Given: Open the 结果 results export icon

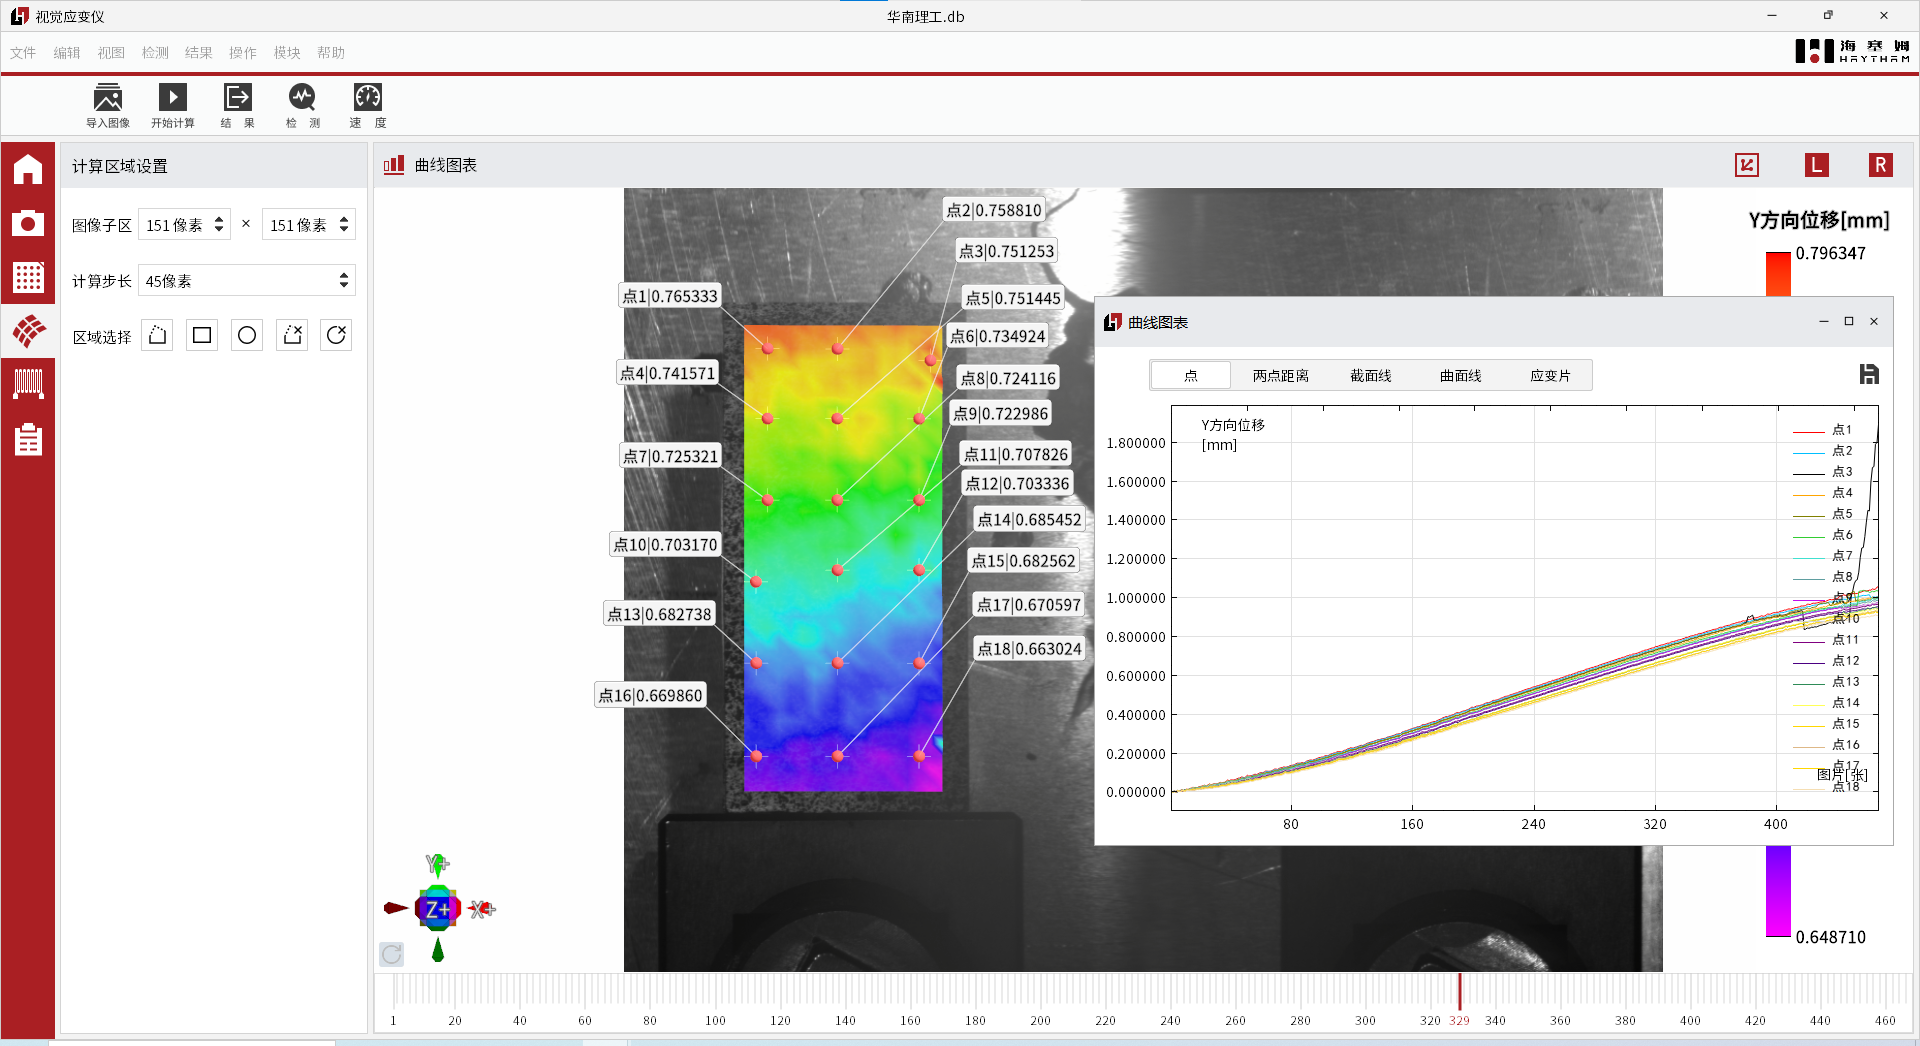Looking at the screenshot, I should pyautogui.click(x=238, y=98).
